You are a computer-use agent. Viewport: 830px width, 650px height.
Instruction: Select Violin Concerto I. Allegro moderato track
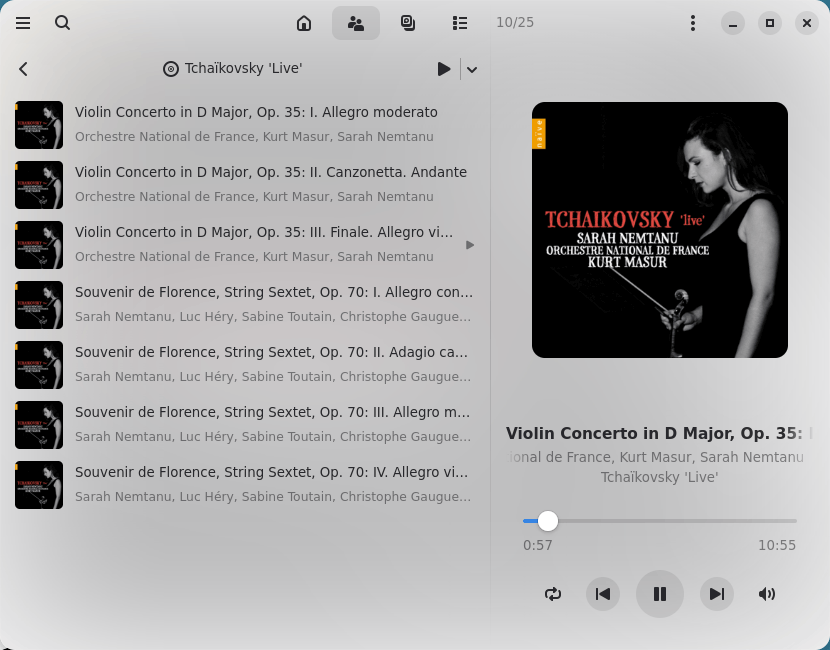[245, 124]
